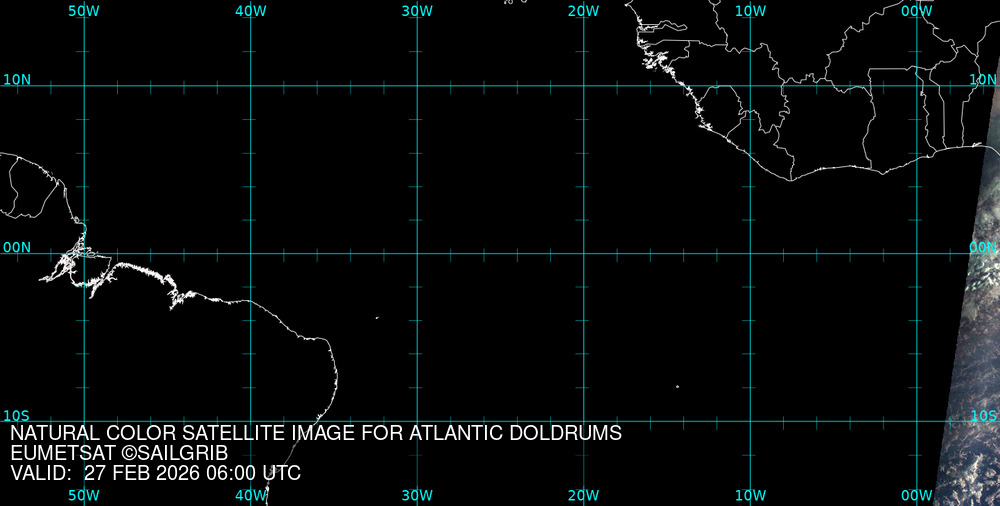
Task: Click the small island near 32W 4S
Action: click(x=377, y=318)
